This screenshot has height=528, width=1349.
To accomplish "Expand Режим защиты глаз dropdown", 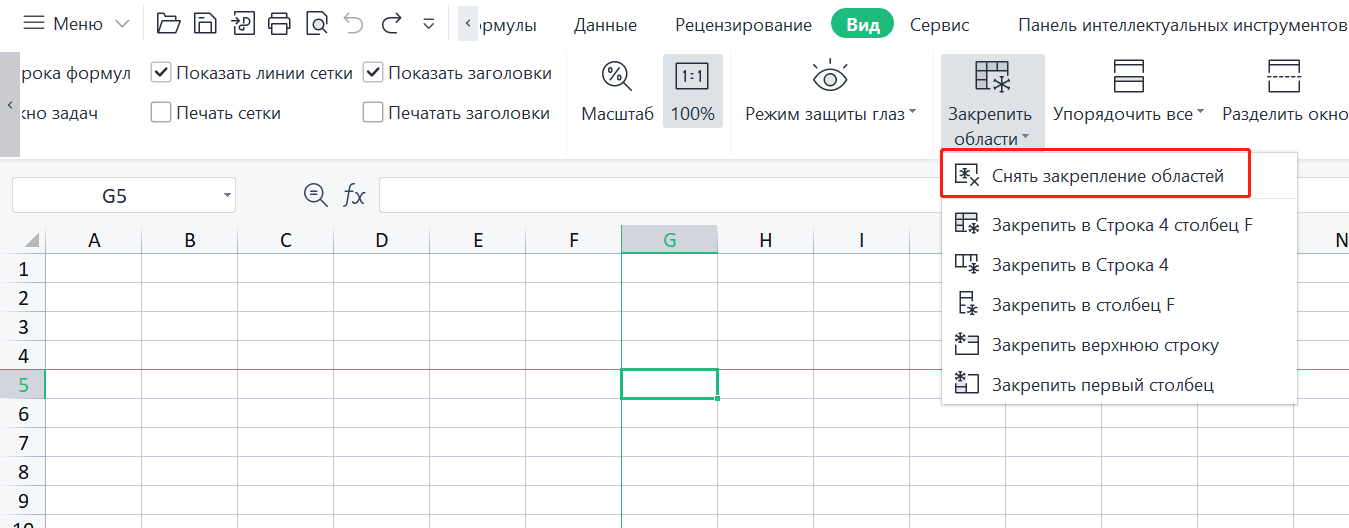I will pos(912,114).
